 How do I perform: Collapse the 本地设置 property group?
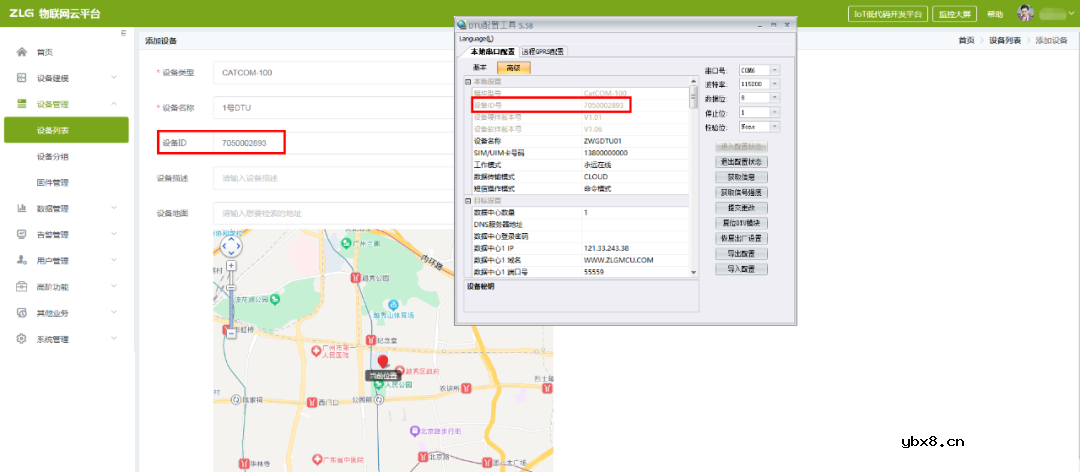pos(468,81)
